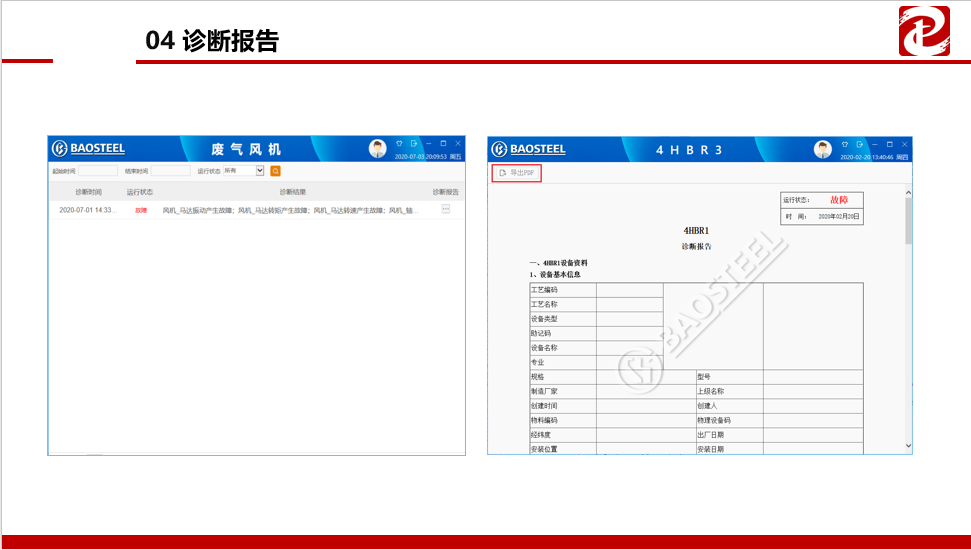Click the report scrollbar's down arrow
This screenshot has width=971, height=550.
(x=908, y=445)
